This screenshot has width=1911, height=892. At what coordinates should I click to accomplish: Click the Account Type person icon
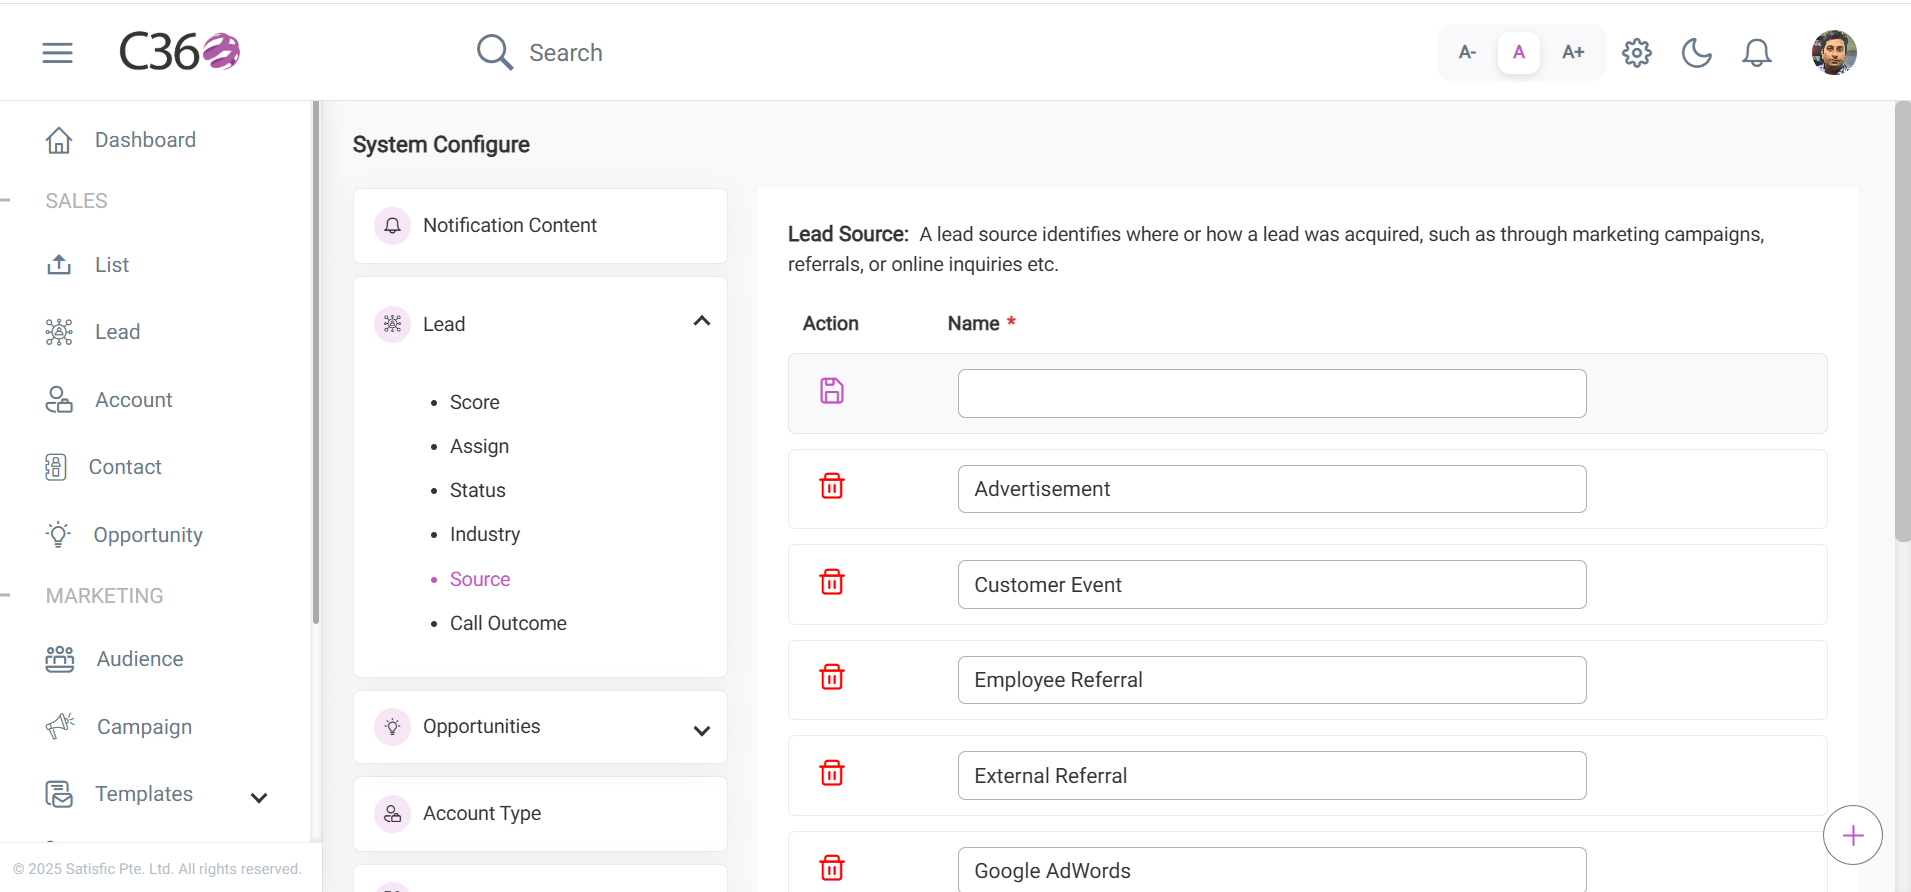click(392, 814)
